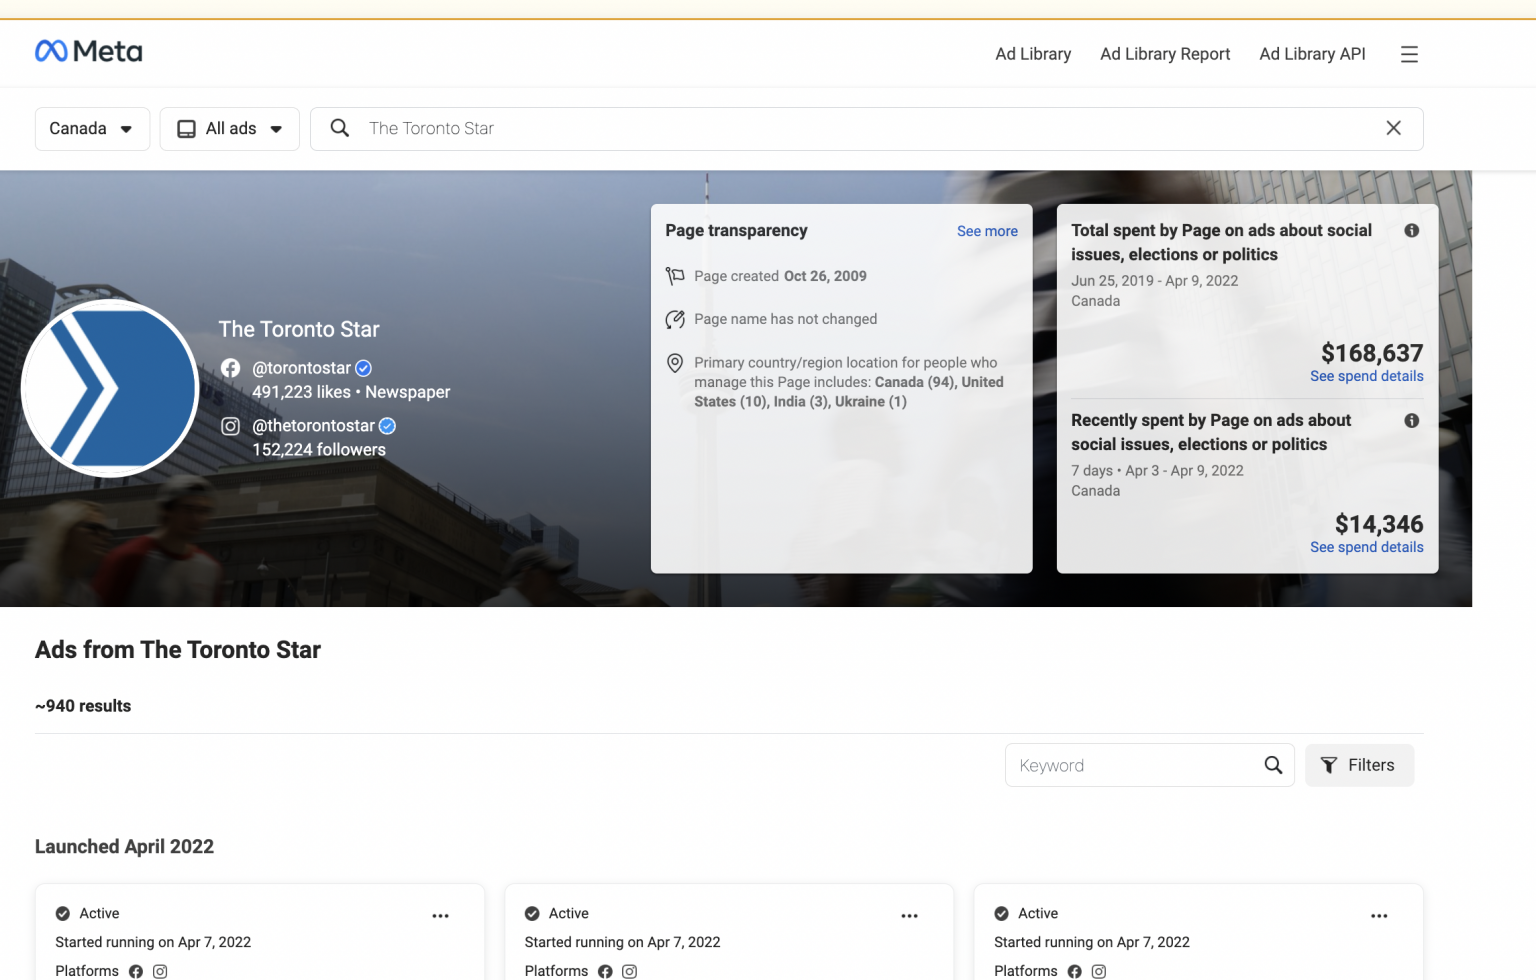Click Instagram platform icon on second ad card
Image resolution: width=1536 pixels, height=980 pixels.
pyautogui.click(x=629, y=971)
